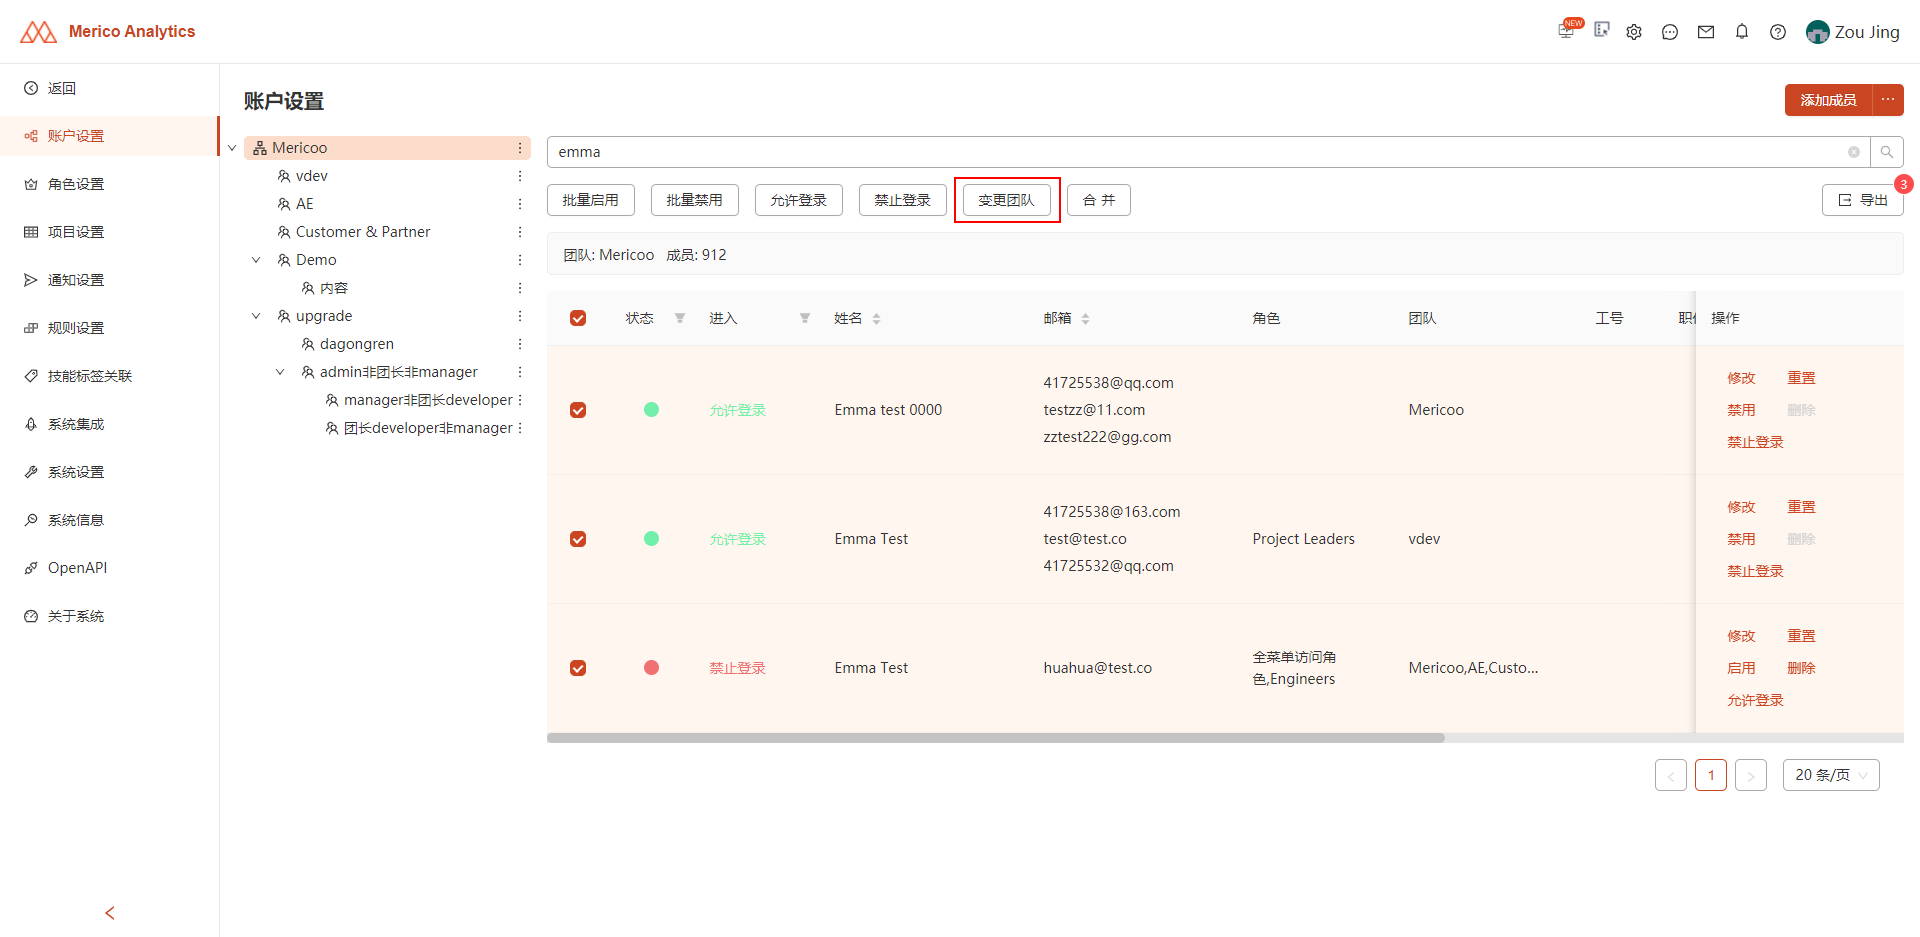Filter the 状态 column with funnel icon

pos(680,318)
